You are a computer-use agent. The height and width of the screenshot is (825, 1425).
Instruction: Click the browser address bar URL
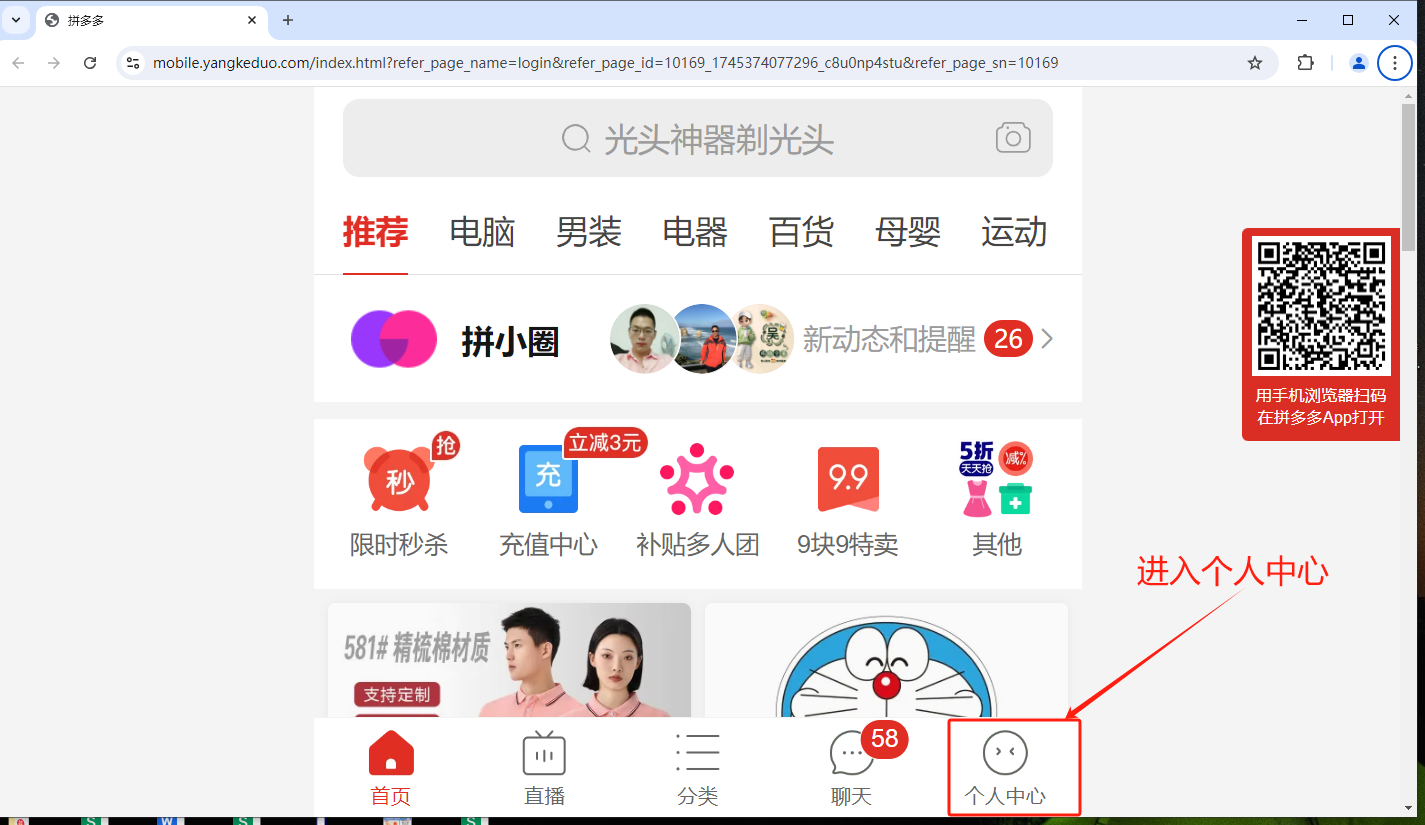[605, 63]
